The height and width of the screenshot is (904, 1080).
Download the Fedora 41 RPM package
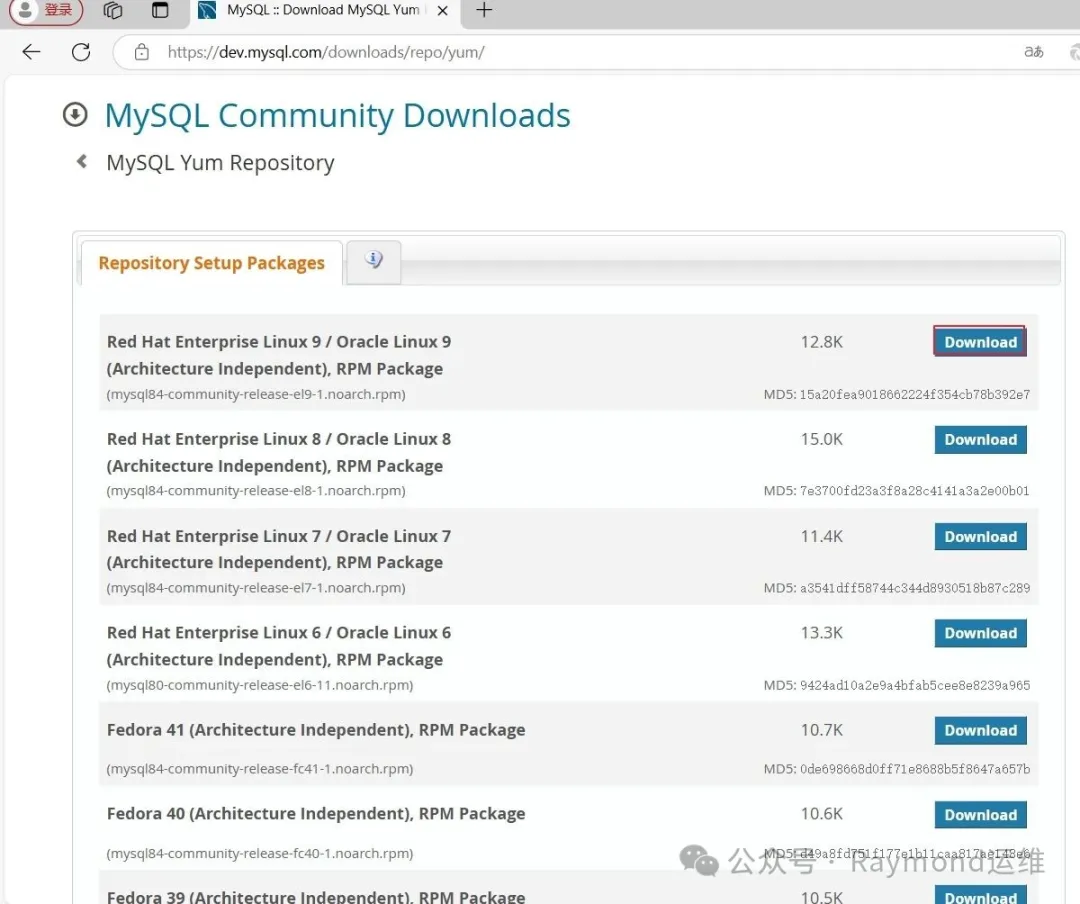click(980, 730)
